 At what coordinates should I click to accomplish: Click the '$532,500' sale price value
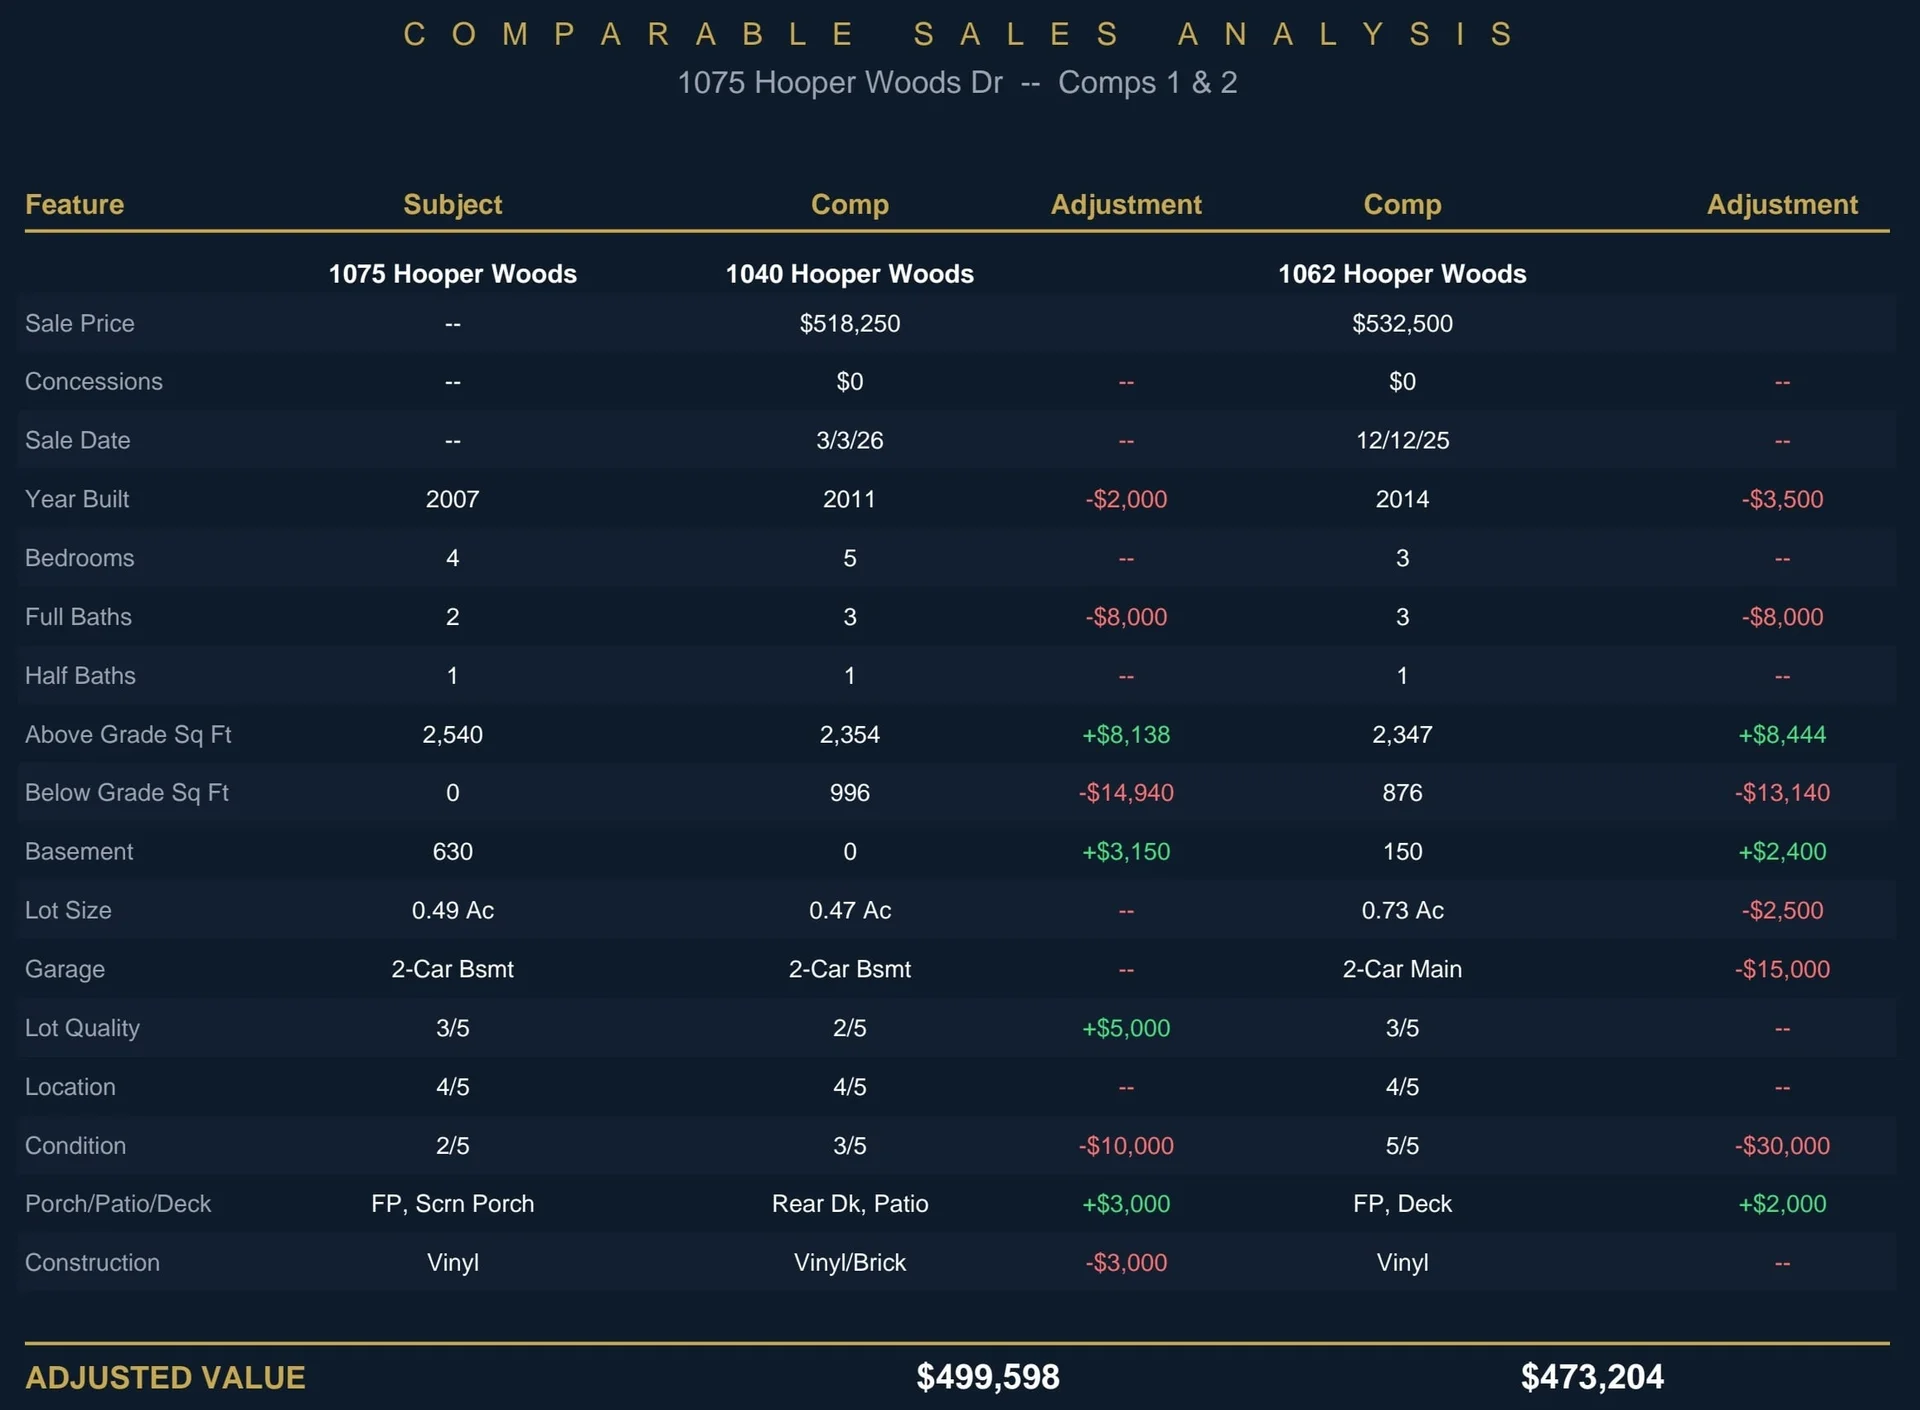[1402, 323]
